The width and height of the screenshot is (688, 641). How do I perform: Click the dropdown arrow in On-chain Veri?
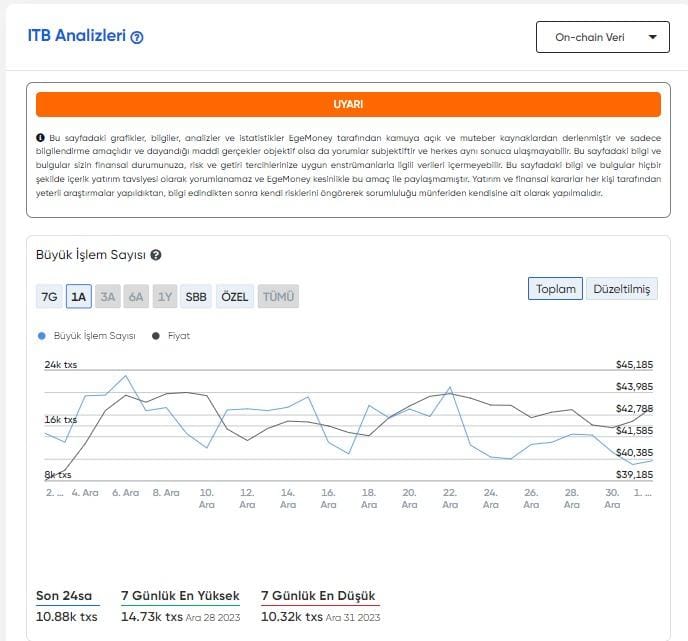click(652, 37)
